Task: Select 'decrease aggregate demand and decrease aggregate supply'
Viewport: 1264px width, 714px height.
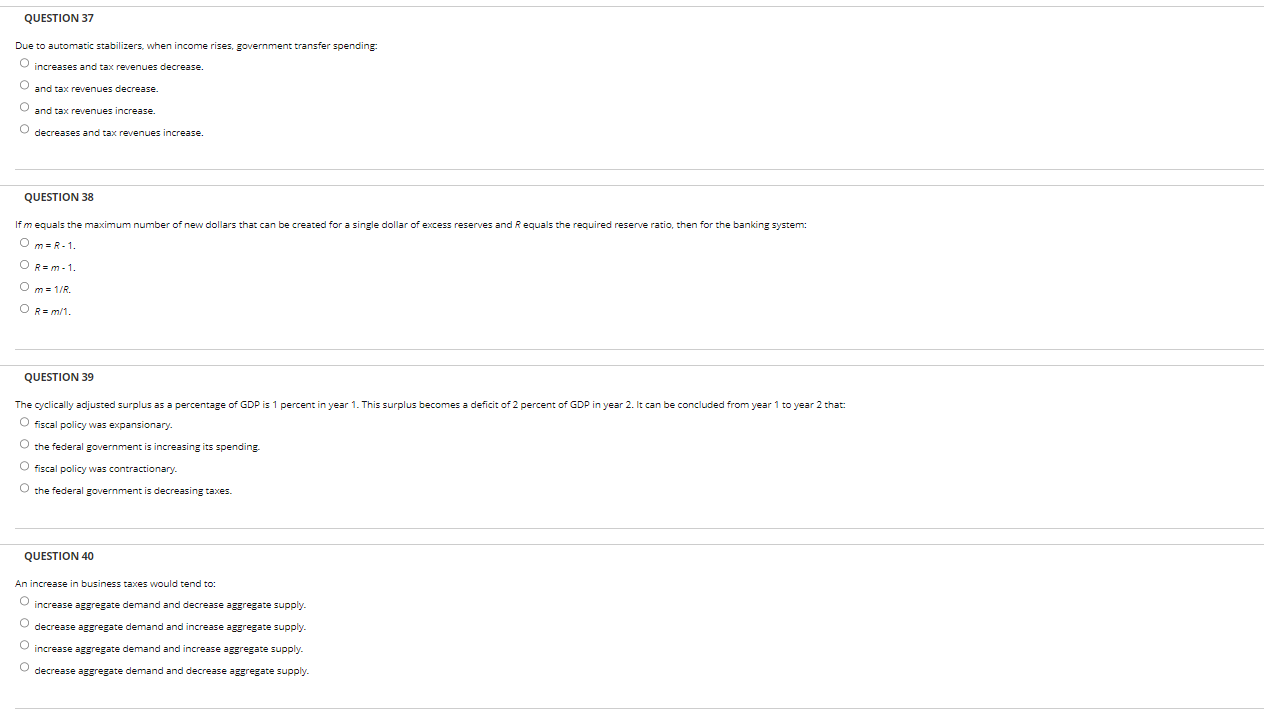Action: tap(23, 668)
